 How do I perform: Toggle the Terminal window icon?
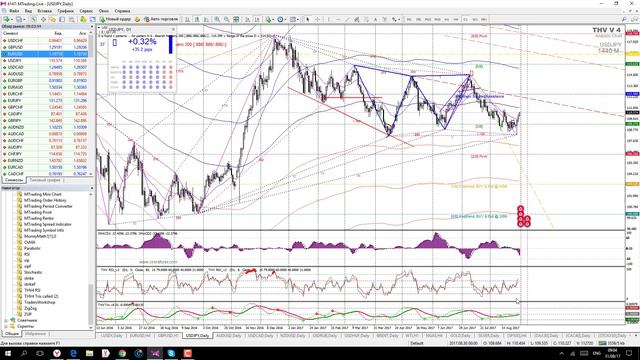62,19
